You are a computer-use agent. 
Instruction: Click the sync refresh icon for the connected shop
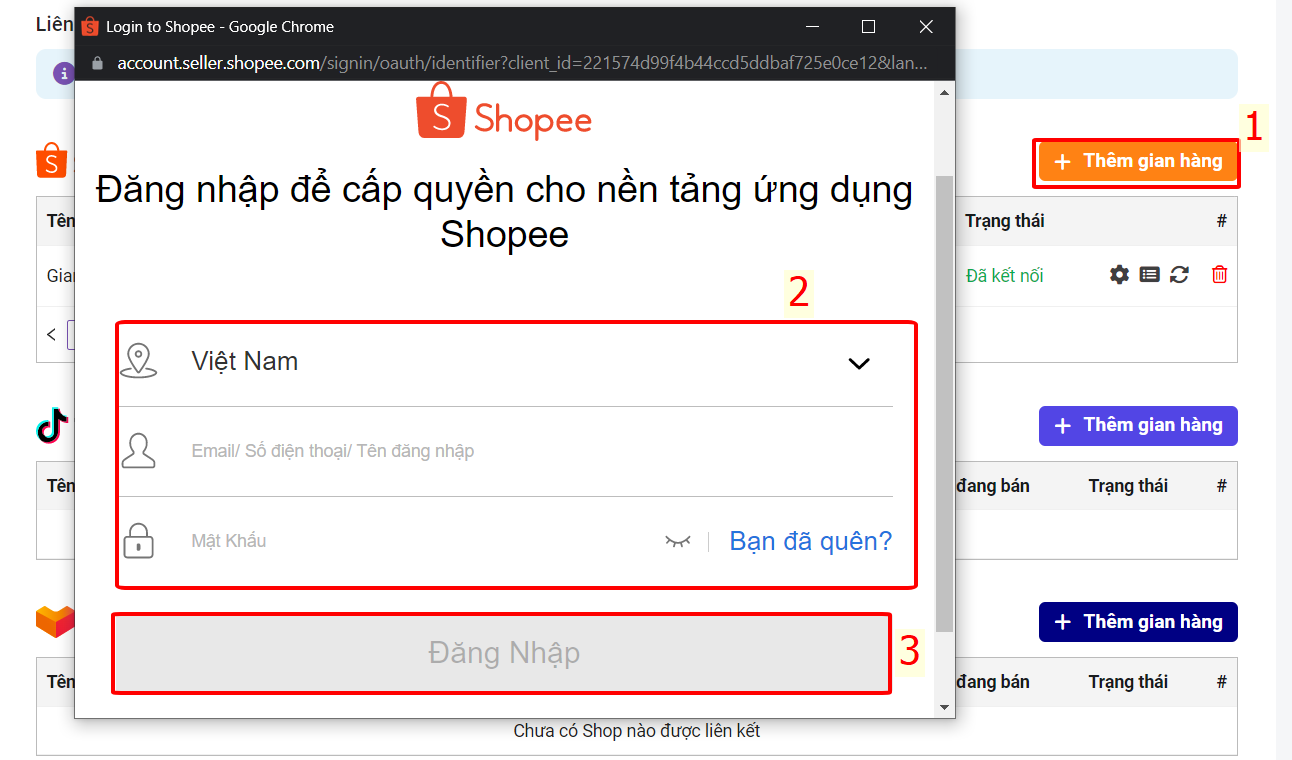[x=1180, y=274]
